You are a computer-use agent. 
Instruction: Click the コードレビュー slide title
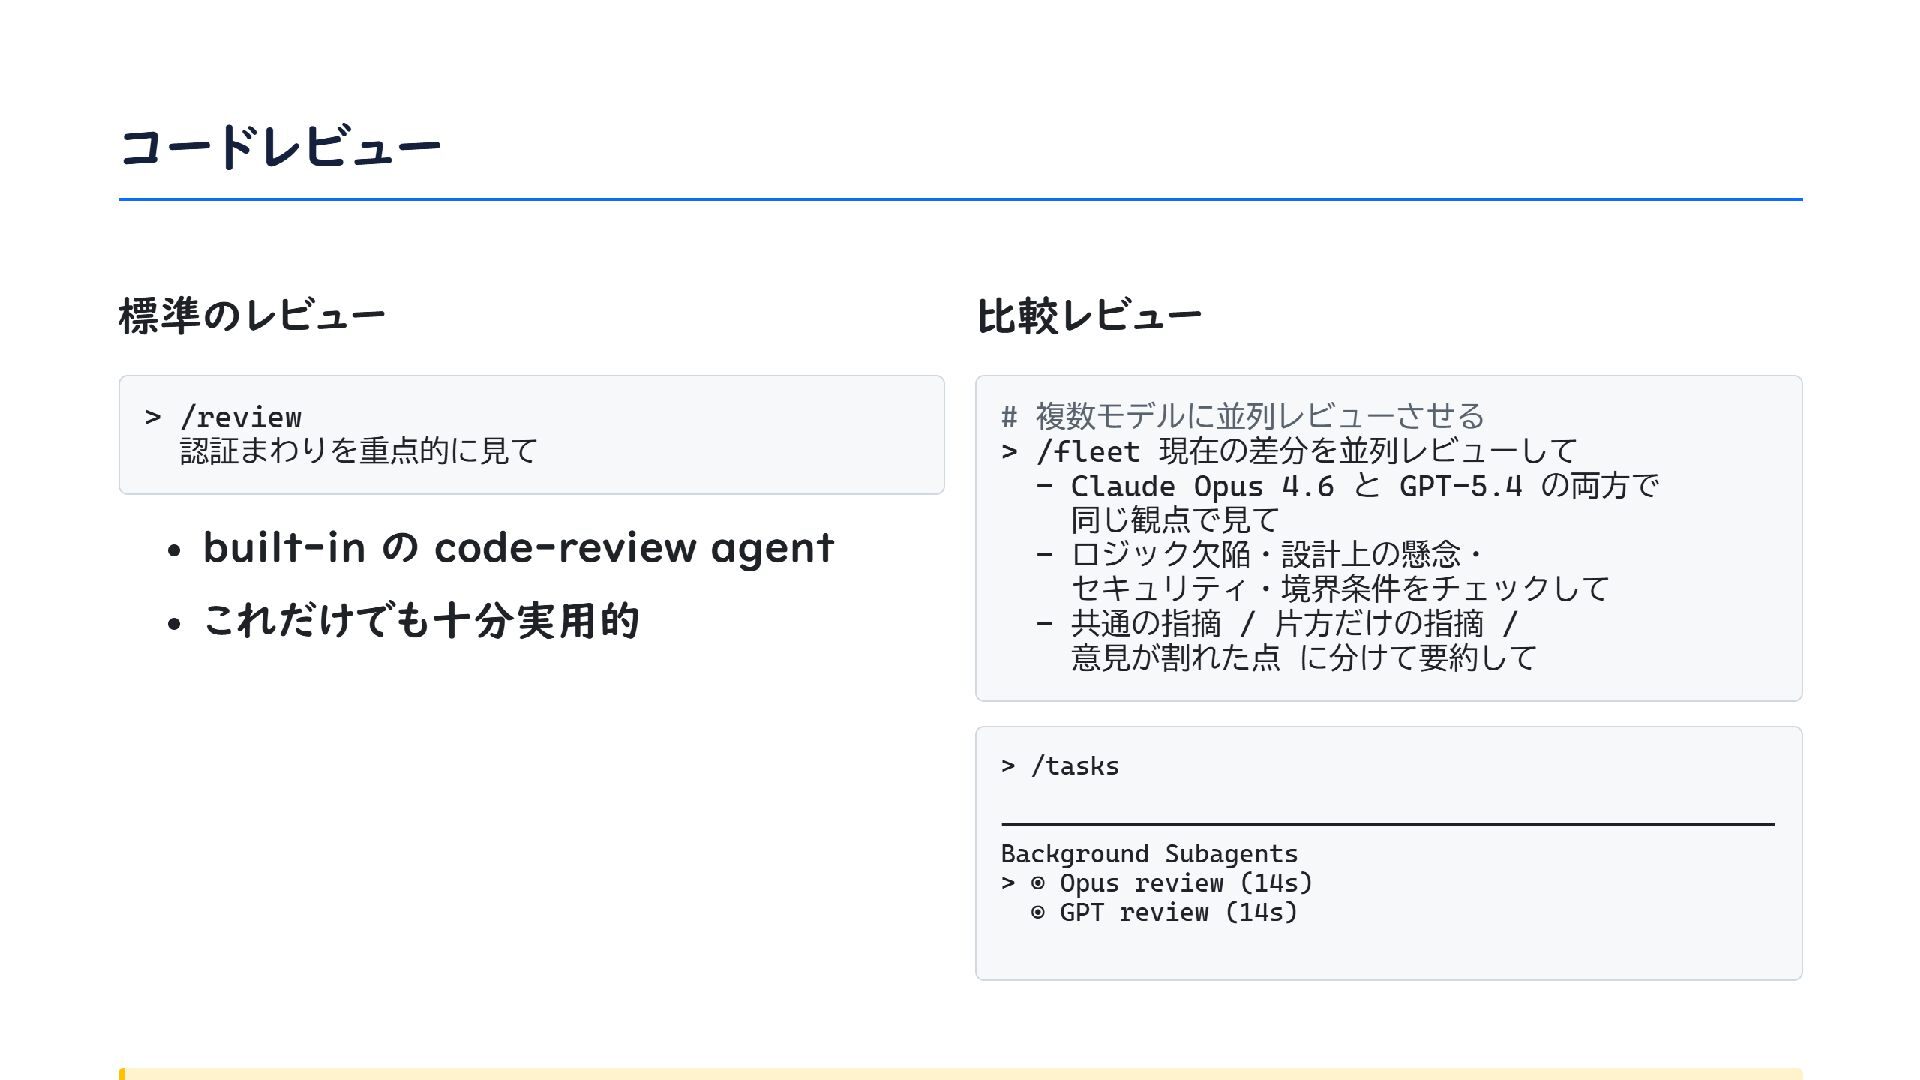pyautogui.click(x=280, y=146)
